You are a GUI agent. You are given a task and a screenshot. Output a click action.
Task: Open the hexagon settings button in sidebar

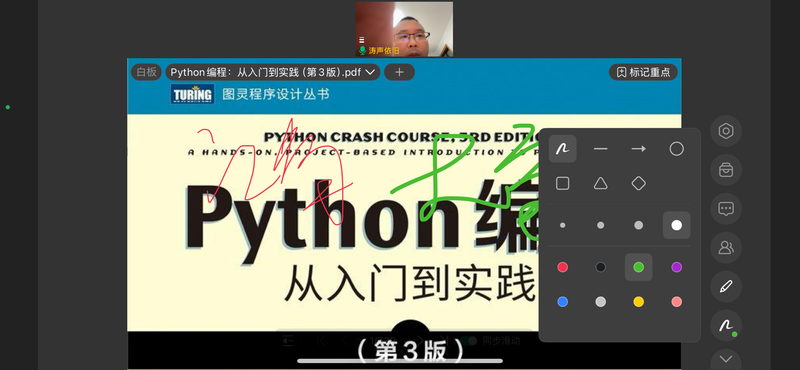[726, 131]
